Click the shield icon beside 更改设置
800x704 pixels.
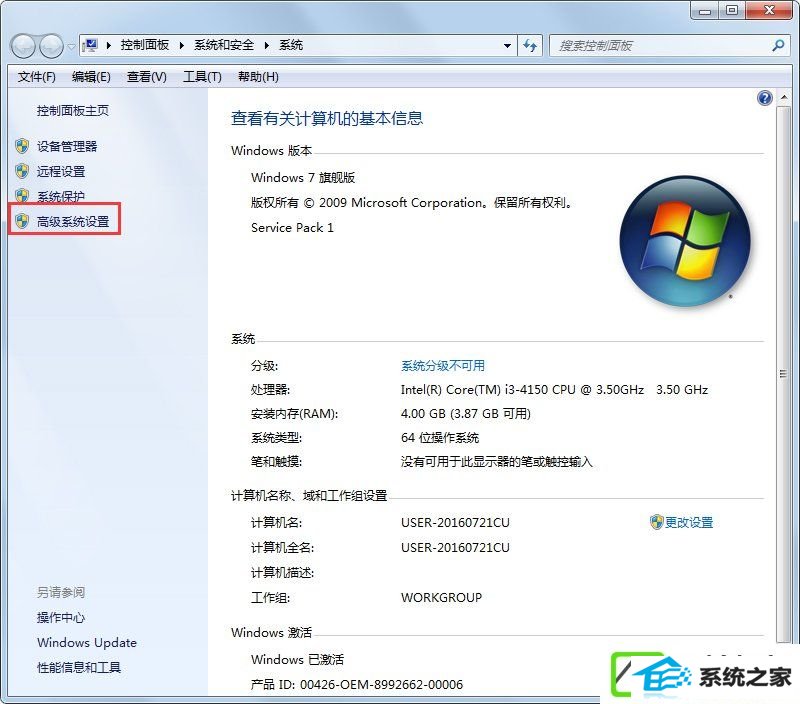(x=656, y=522)
